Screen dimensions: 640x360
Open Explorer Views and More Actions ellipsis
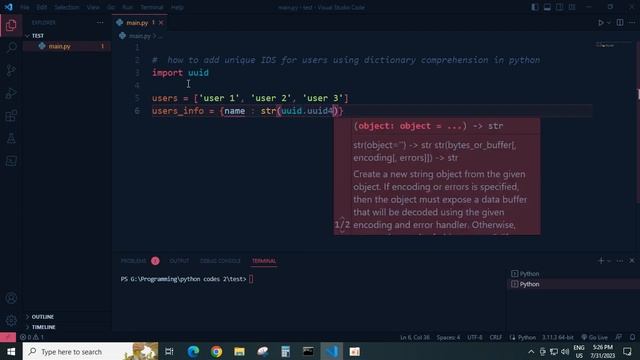[100, 23]
